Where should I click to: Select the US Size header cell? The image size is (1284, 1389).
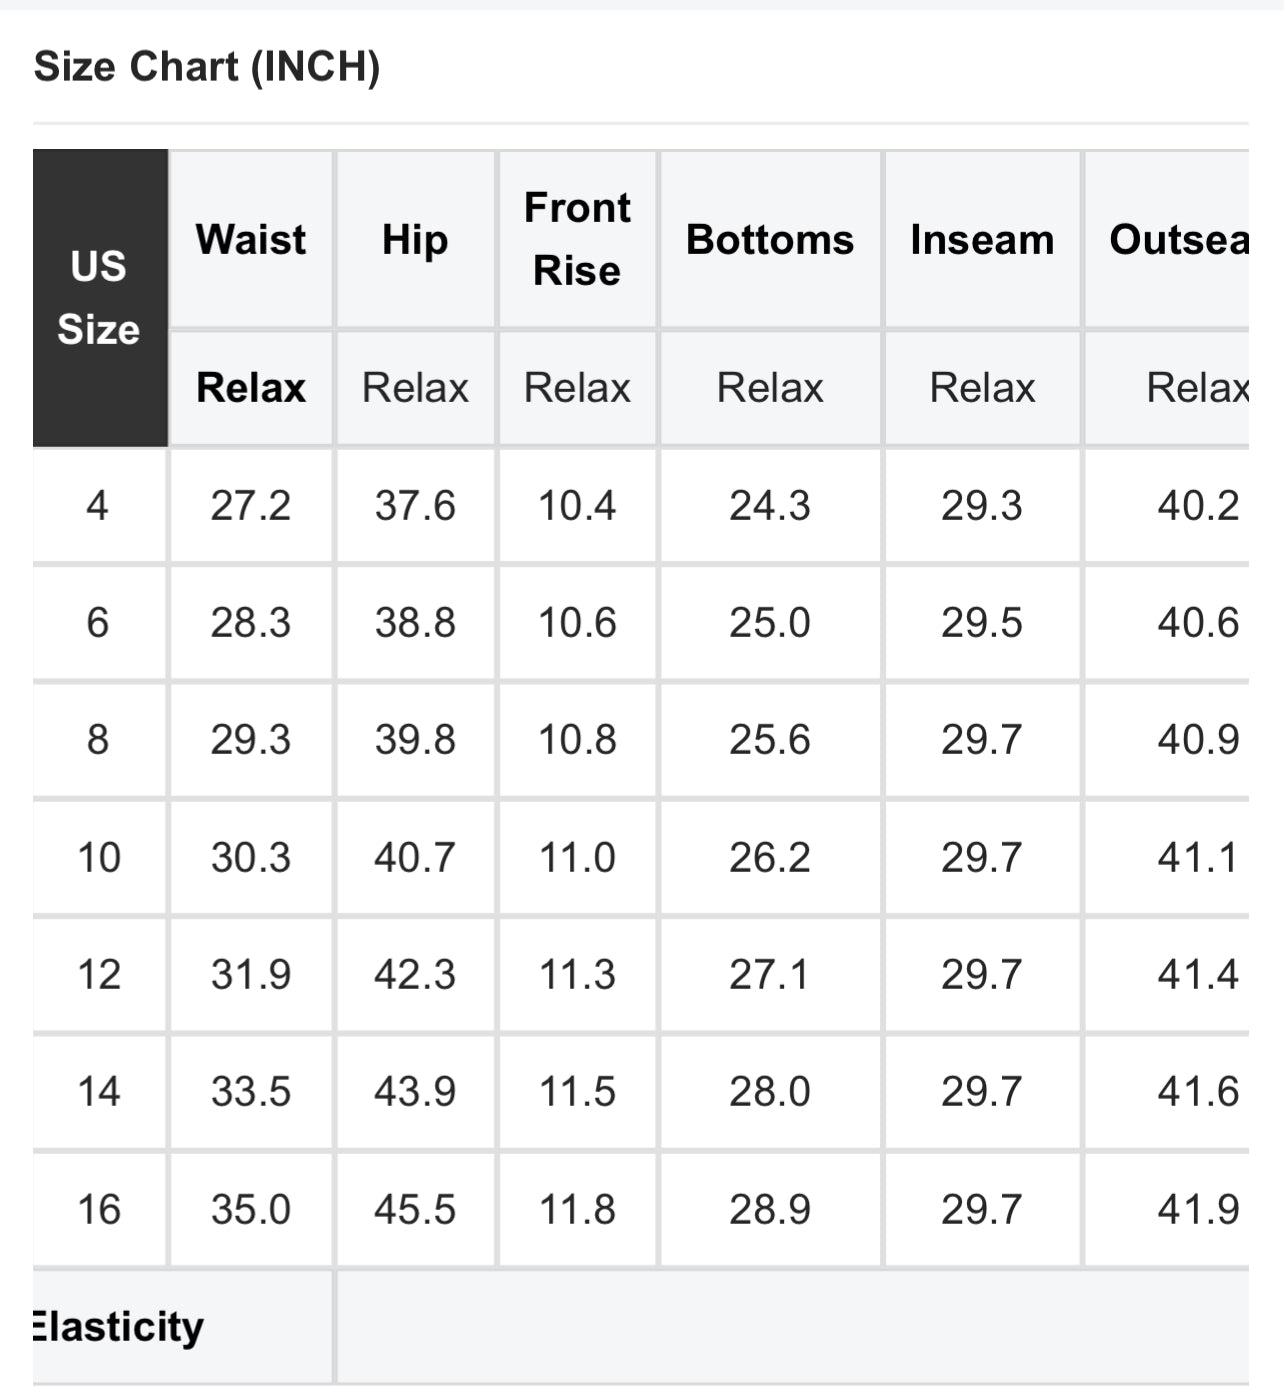(x=99, y=298)
